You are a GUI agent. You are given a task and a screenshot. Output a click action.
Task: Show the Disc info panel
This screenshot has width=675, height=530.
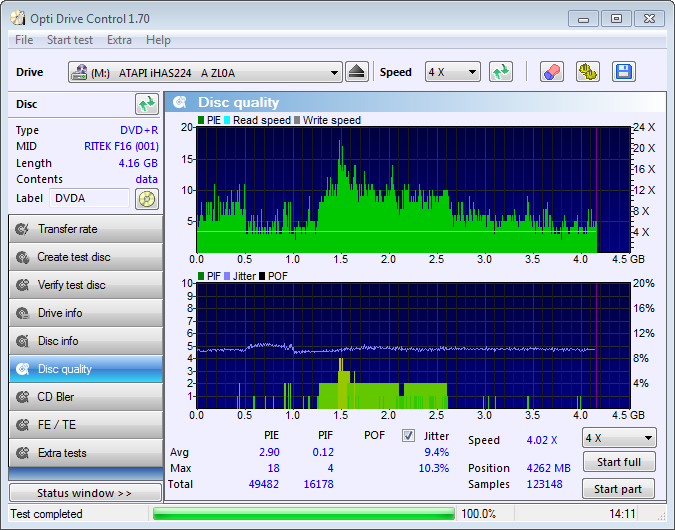pos(86,341)
